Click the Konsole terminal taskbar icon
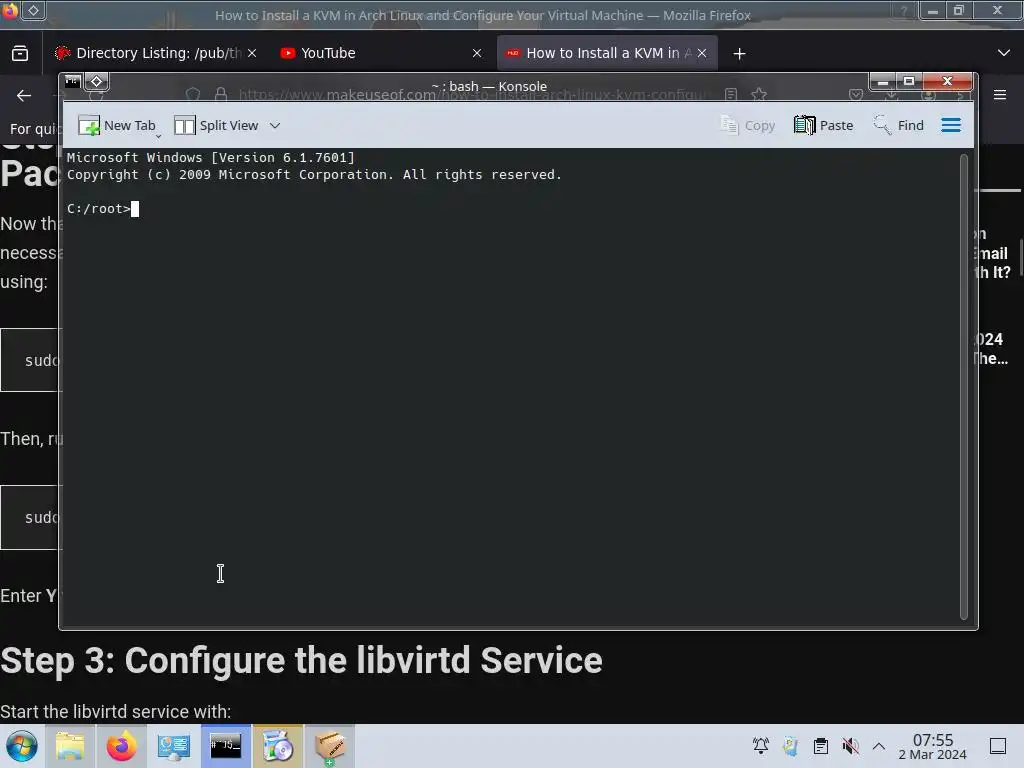 pyautogui.click(x=225, y=746)
